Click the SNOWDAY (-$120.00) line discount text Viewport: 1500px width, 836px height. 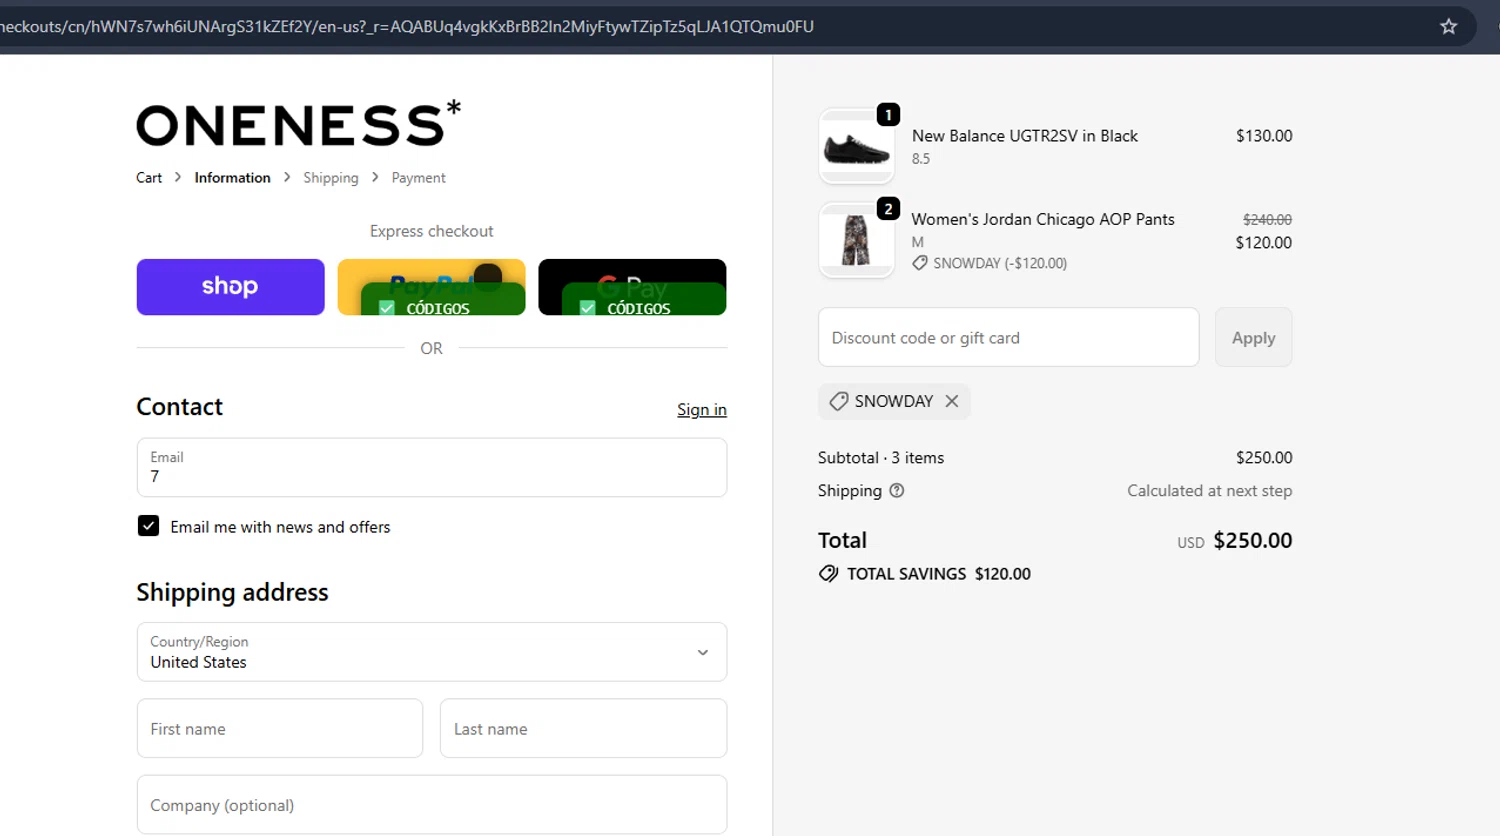pos(1000,264)
